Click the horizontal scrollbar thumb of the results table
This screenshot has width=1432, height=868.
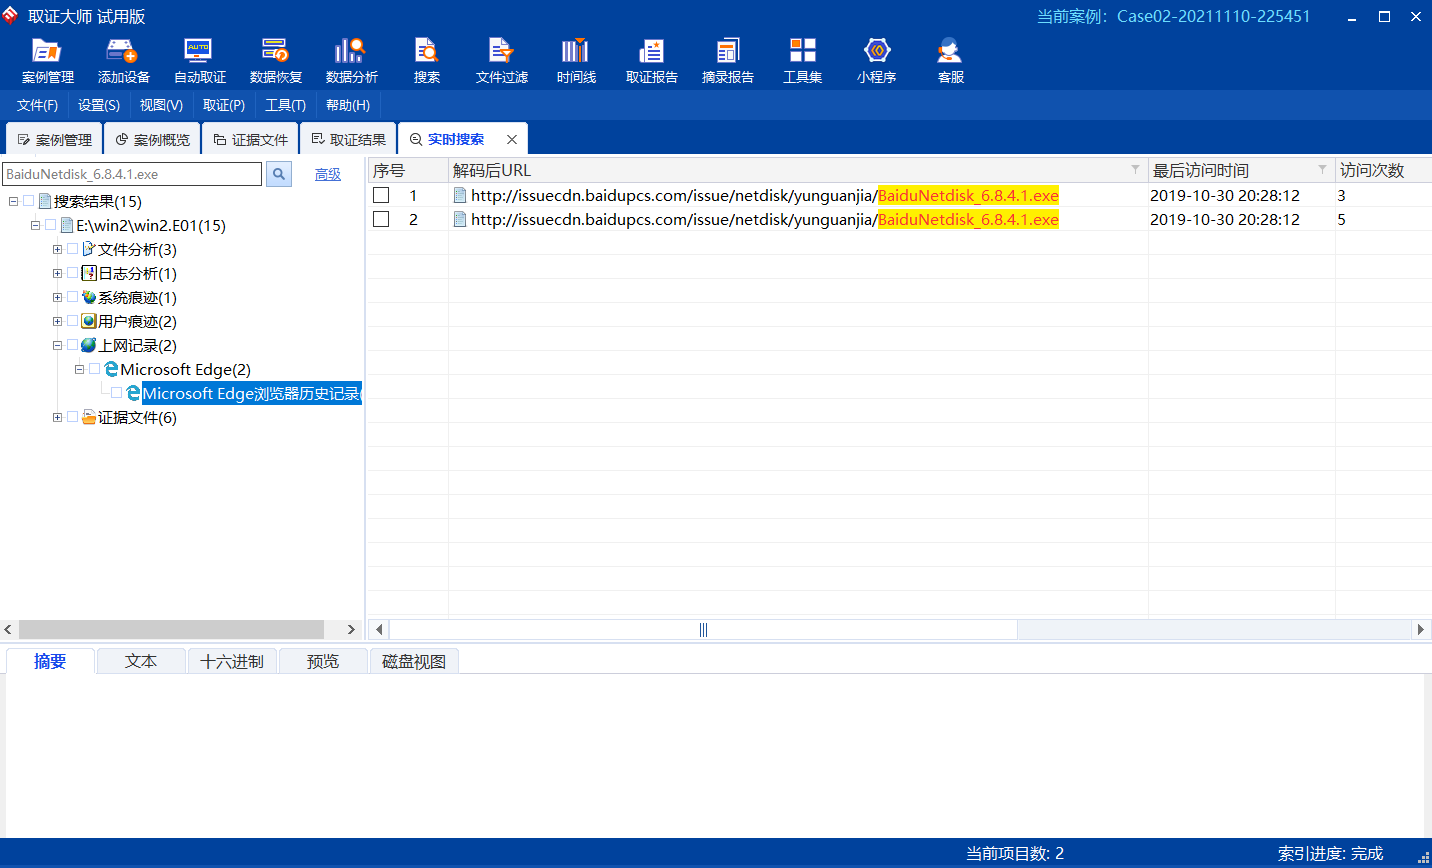(703, 630)
